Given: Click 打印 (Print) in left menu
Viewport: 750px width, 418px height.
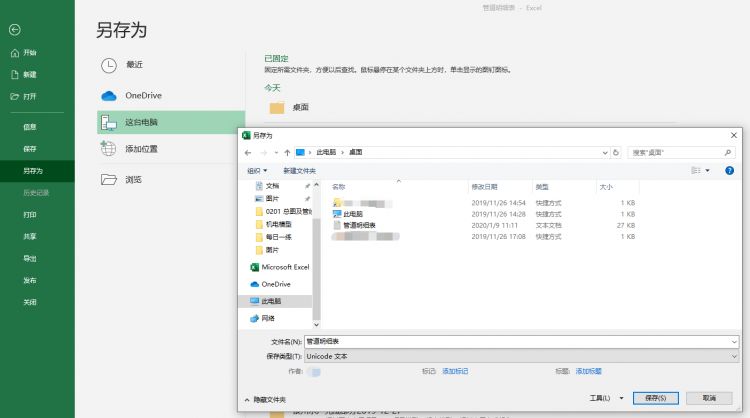Looking at the screenshot, I should point(30,214).
